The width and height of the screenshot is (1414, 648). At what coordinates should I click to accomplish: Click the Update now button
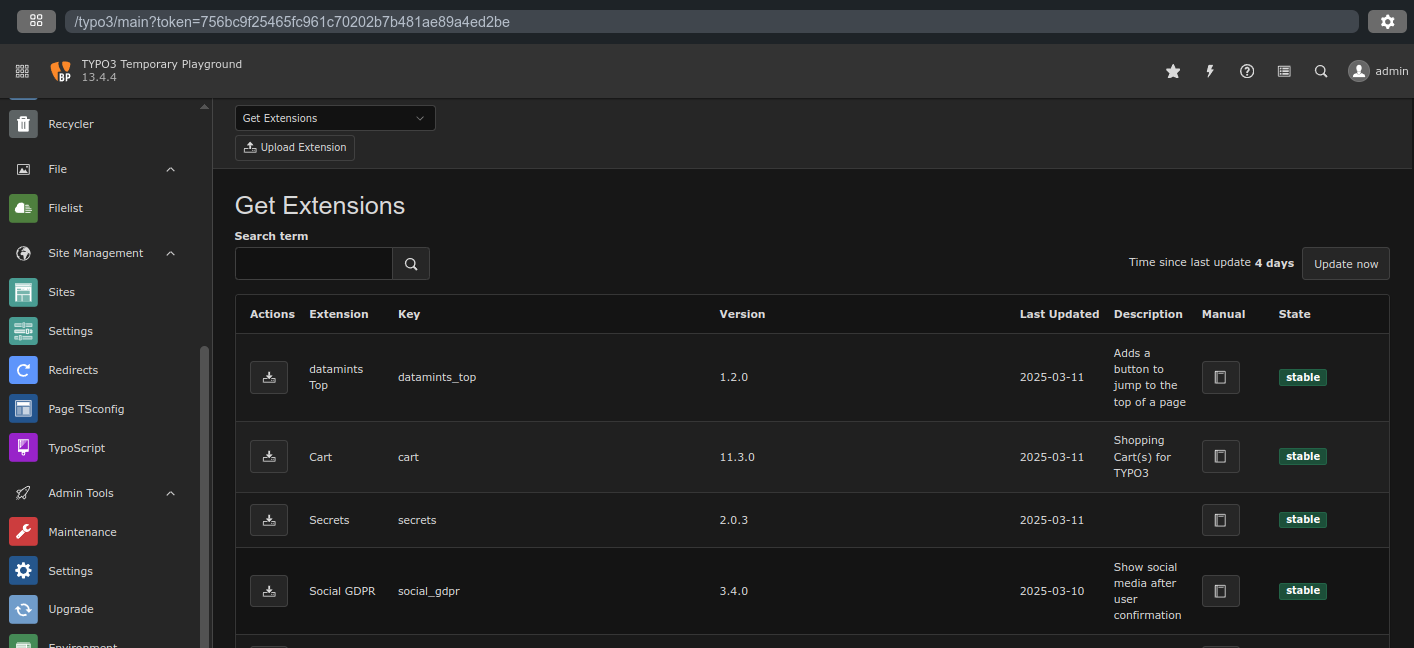point(1346,264)
